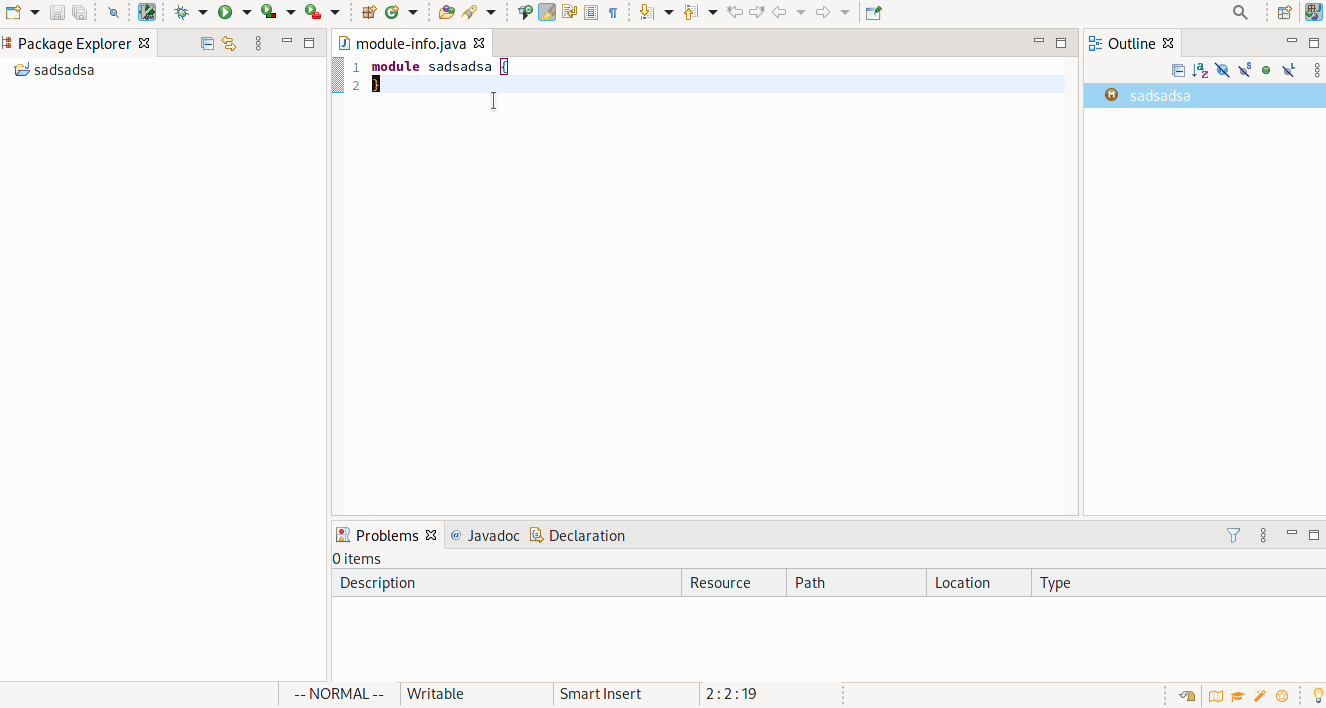Open the Outline view menu
This screenshot has width=1326, height=708.
click(x=1317, y=70)
